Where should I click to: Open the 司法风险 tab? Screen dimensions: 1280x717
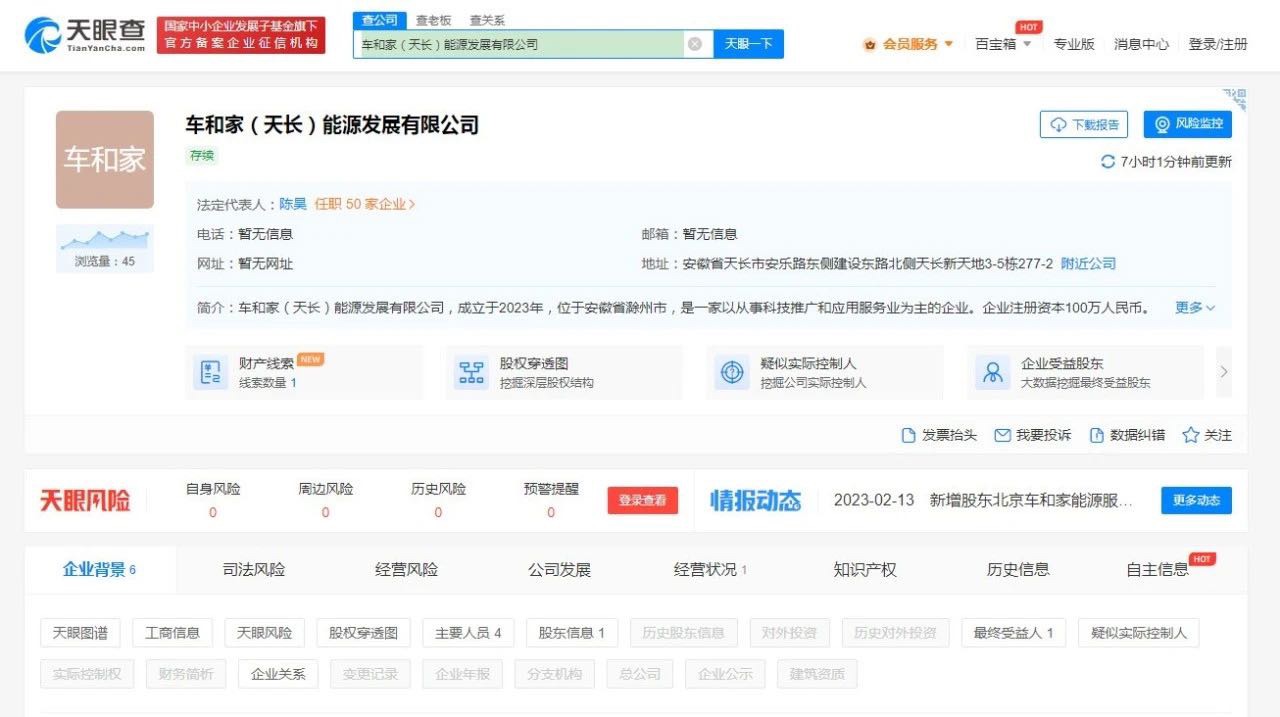coord(253,570)
